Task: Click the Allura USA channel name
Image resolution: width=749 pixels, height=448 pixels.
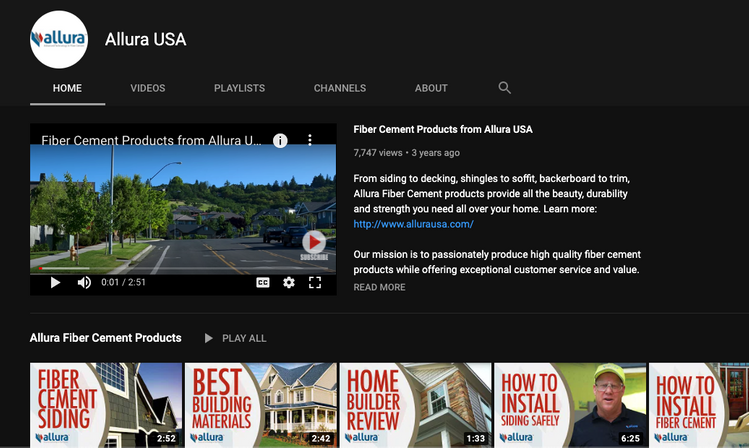Action: pyautogui.click(x=146, y=40)
